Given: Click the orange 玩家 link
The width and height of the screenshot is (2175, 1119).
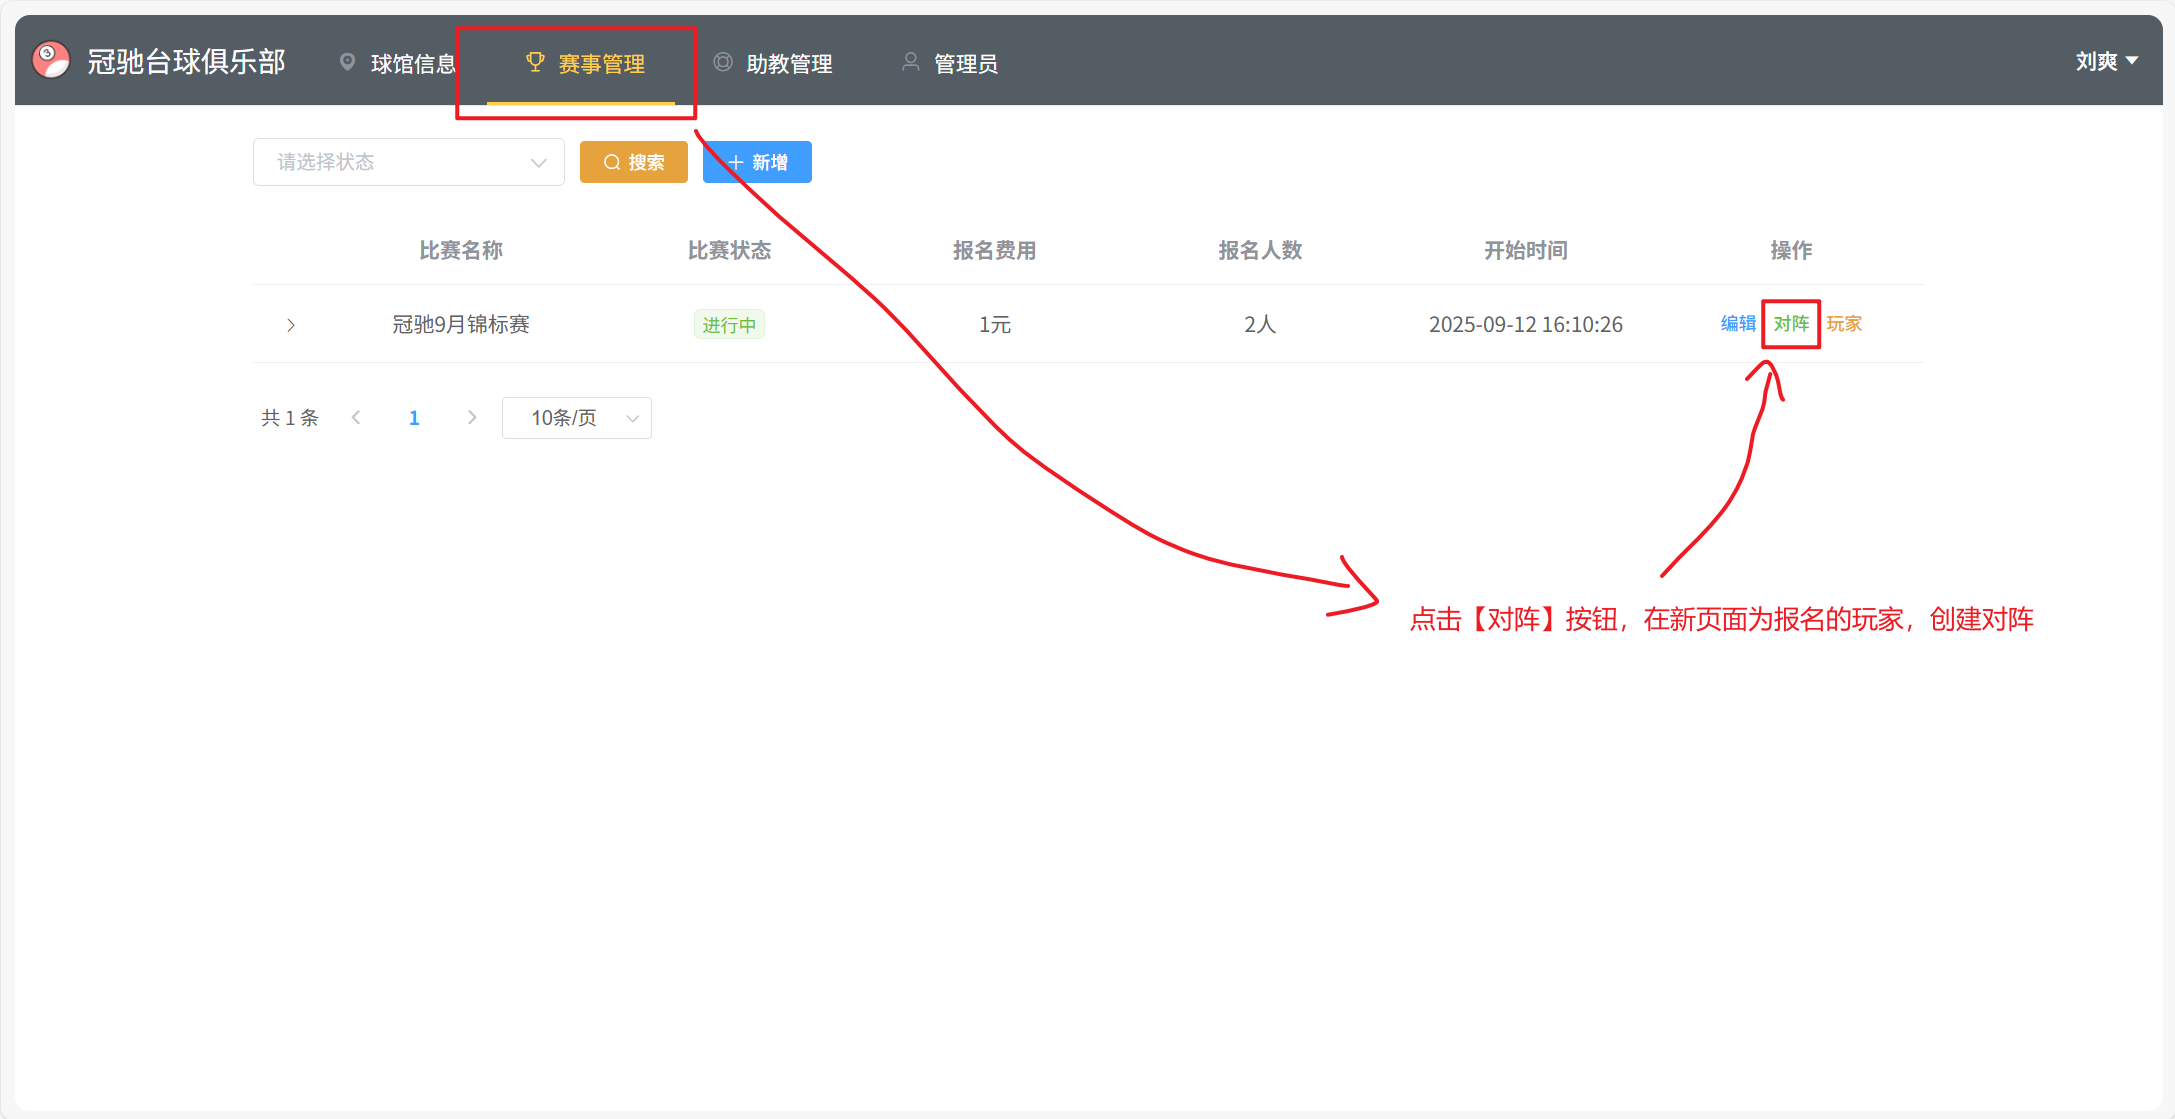Looking at the screenshot, I should [x=1844, y=324].
